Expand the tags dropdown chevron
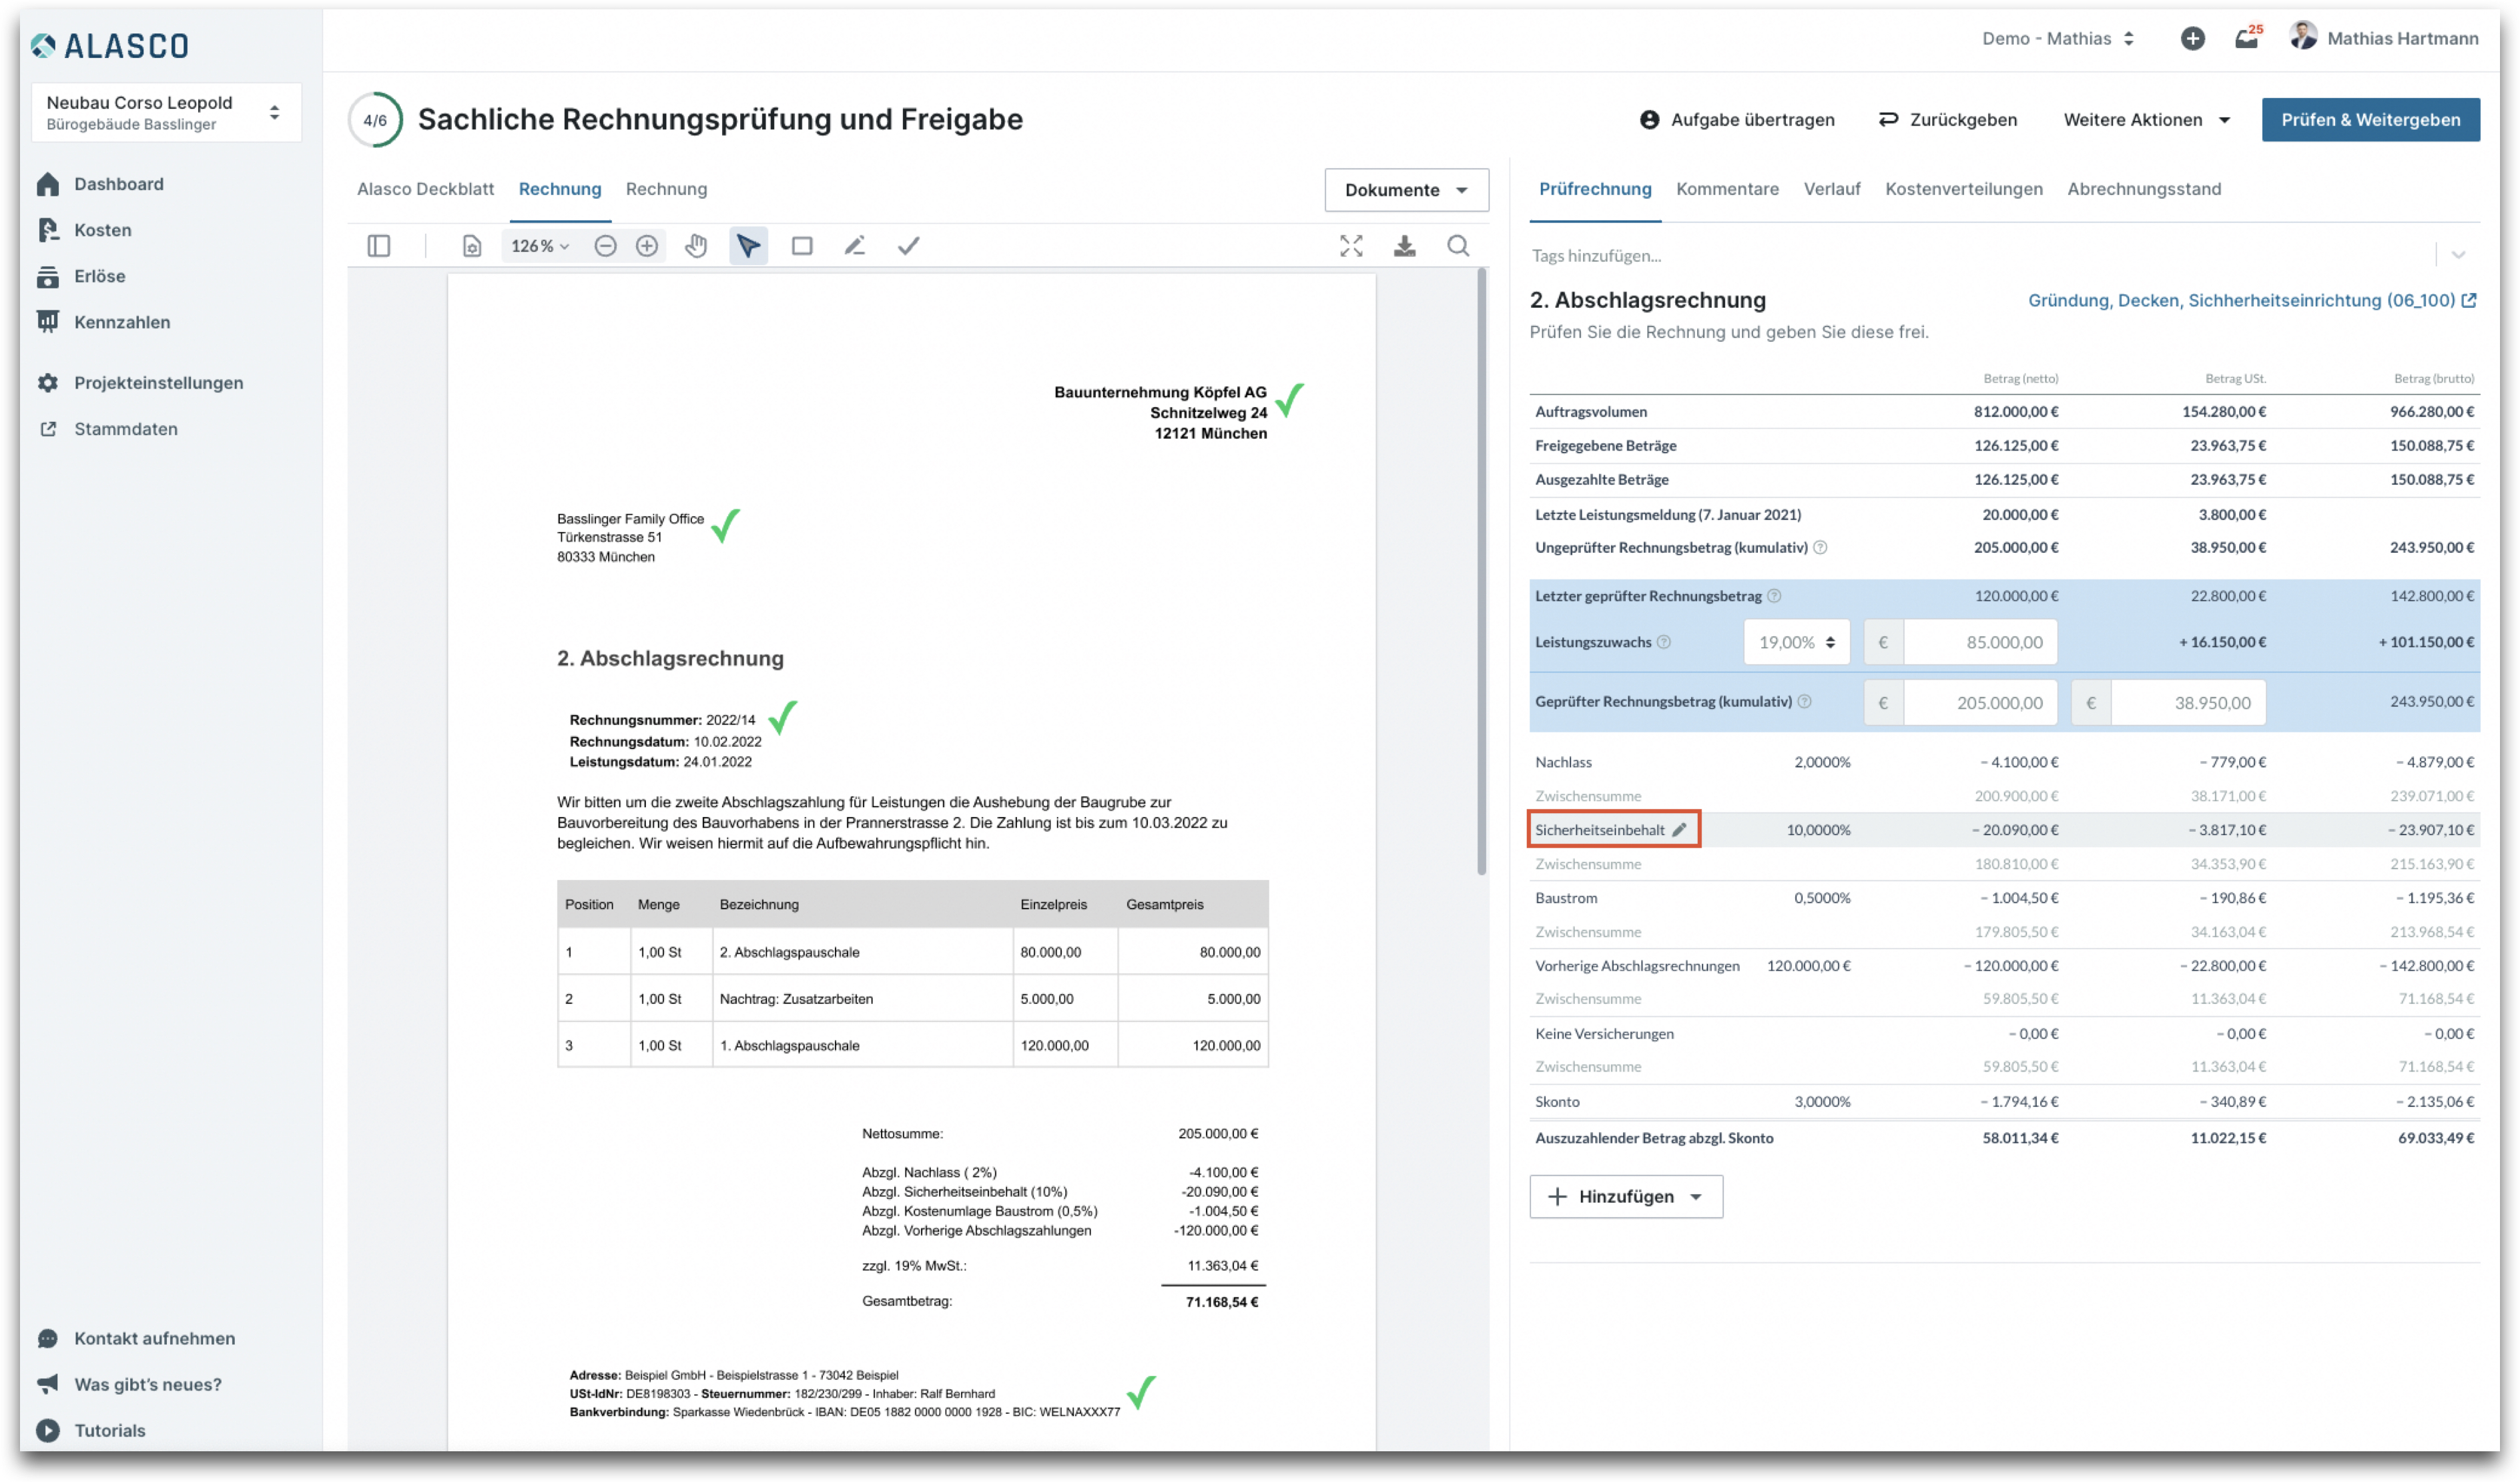The width and height of the screenshot is (2520, 1482). 2458,255
